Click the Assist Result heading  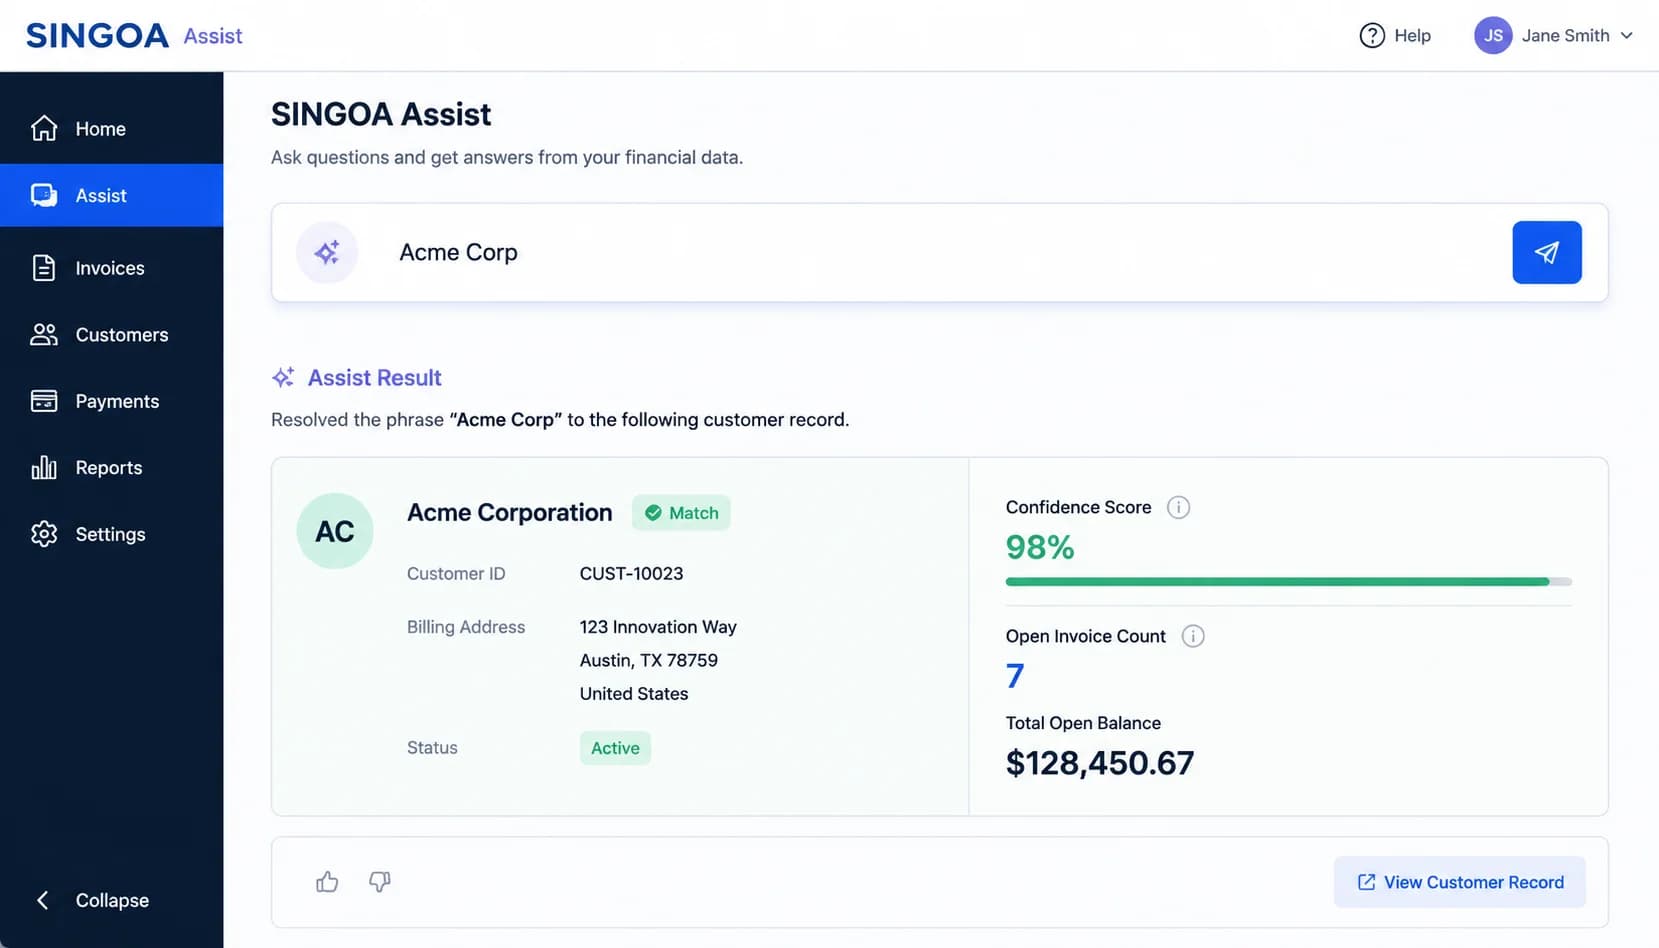click(374, 378)
